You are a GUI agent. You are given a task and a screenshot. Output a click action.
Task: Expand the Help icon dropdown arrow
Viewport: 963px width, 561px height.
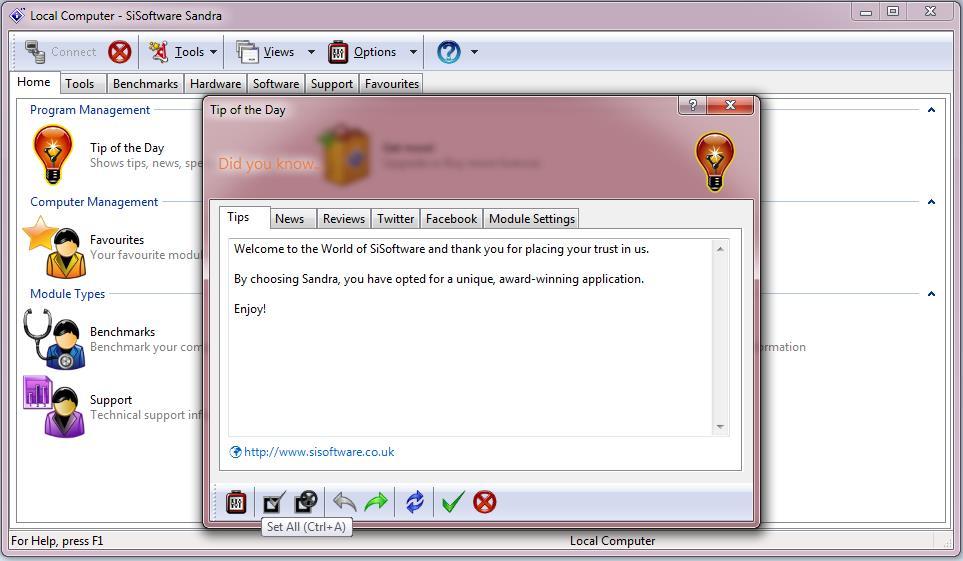click(x=474, y=52)
